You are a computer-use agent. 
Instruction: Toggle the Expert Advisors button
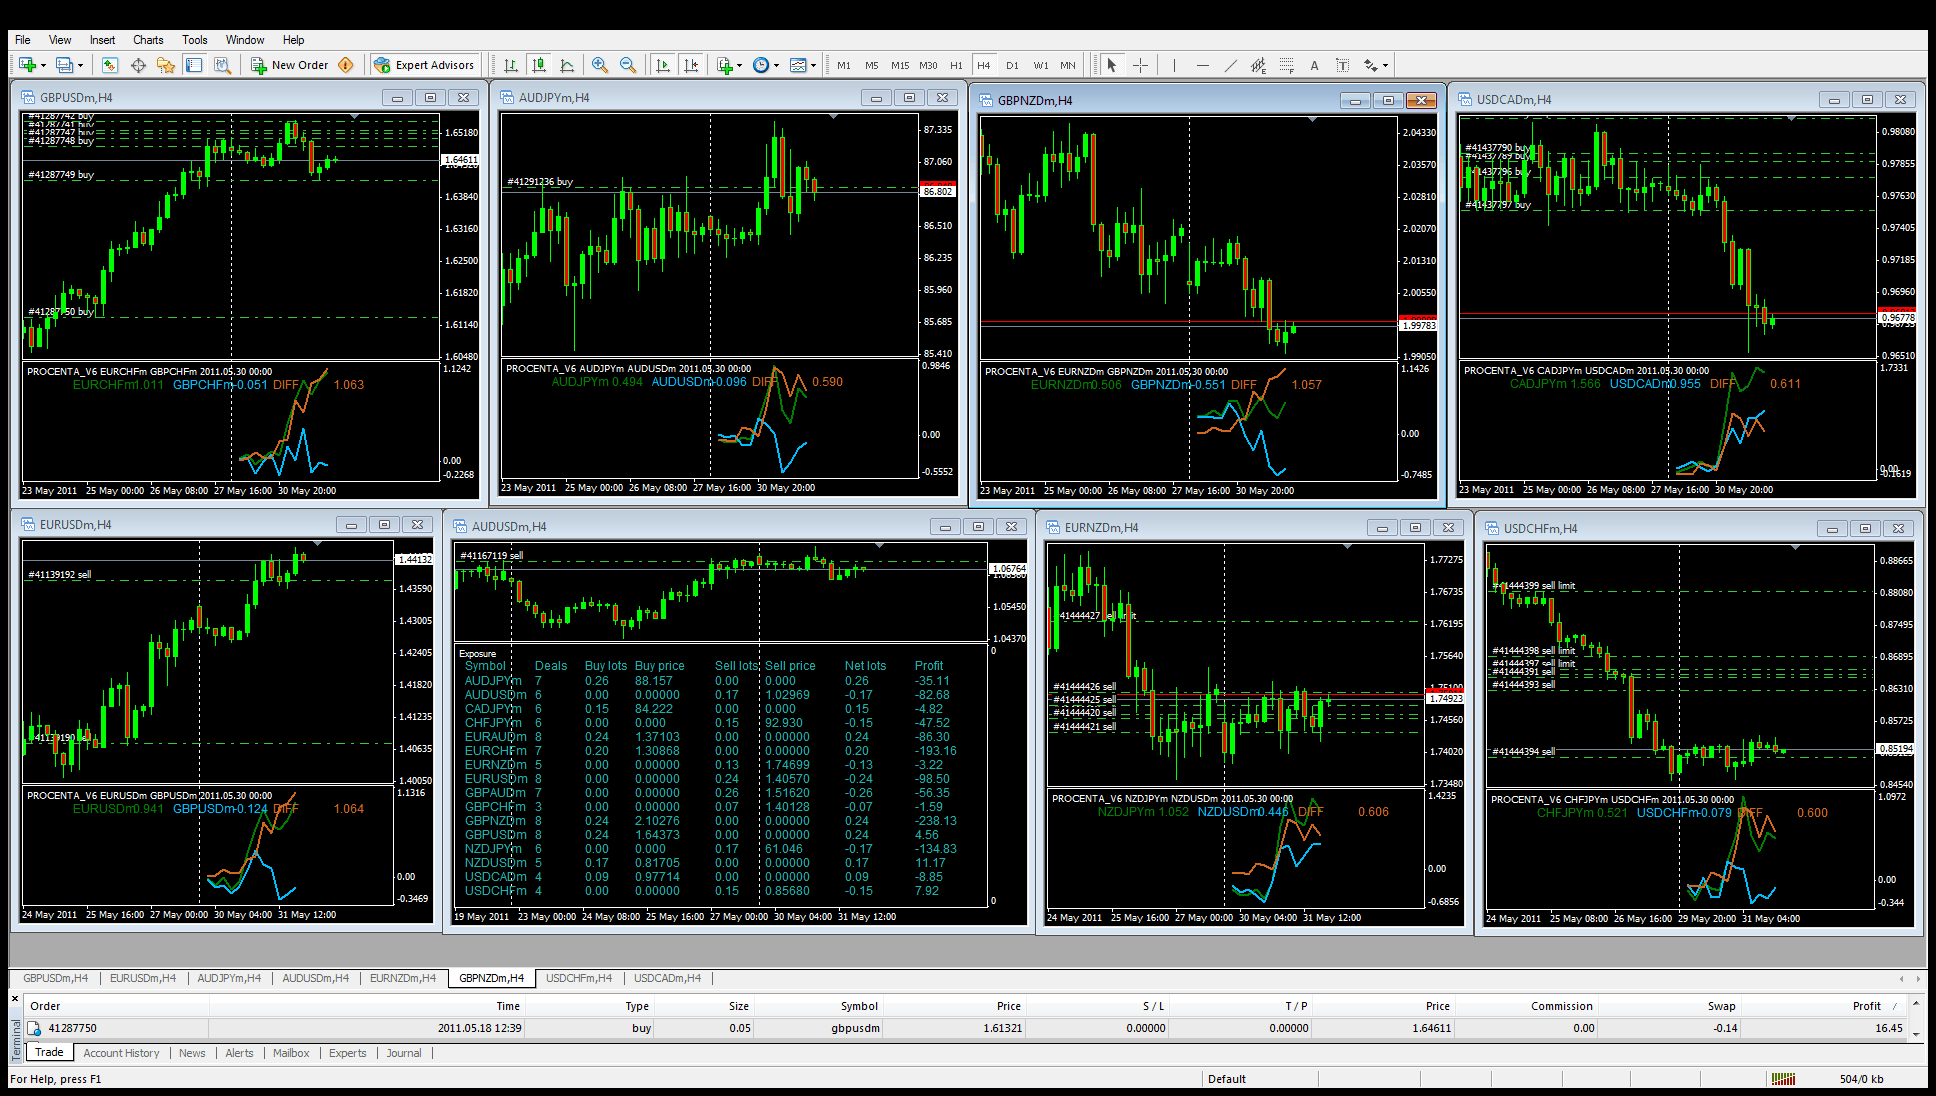coord(424,65)
